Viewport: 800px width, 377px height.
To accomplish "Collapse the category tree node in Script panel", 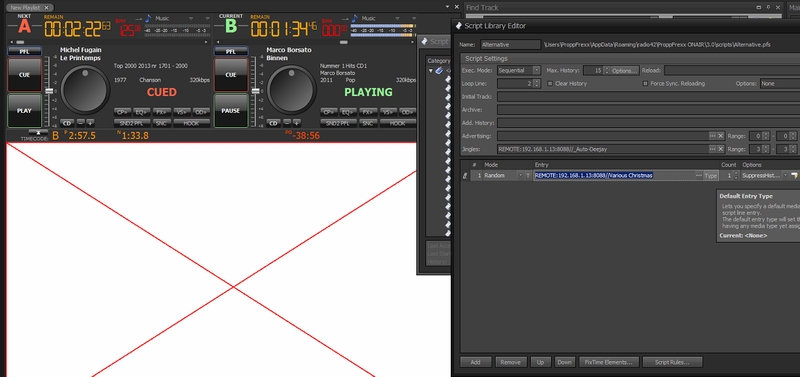I will [431, 71].
